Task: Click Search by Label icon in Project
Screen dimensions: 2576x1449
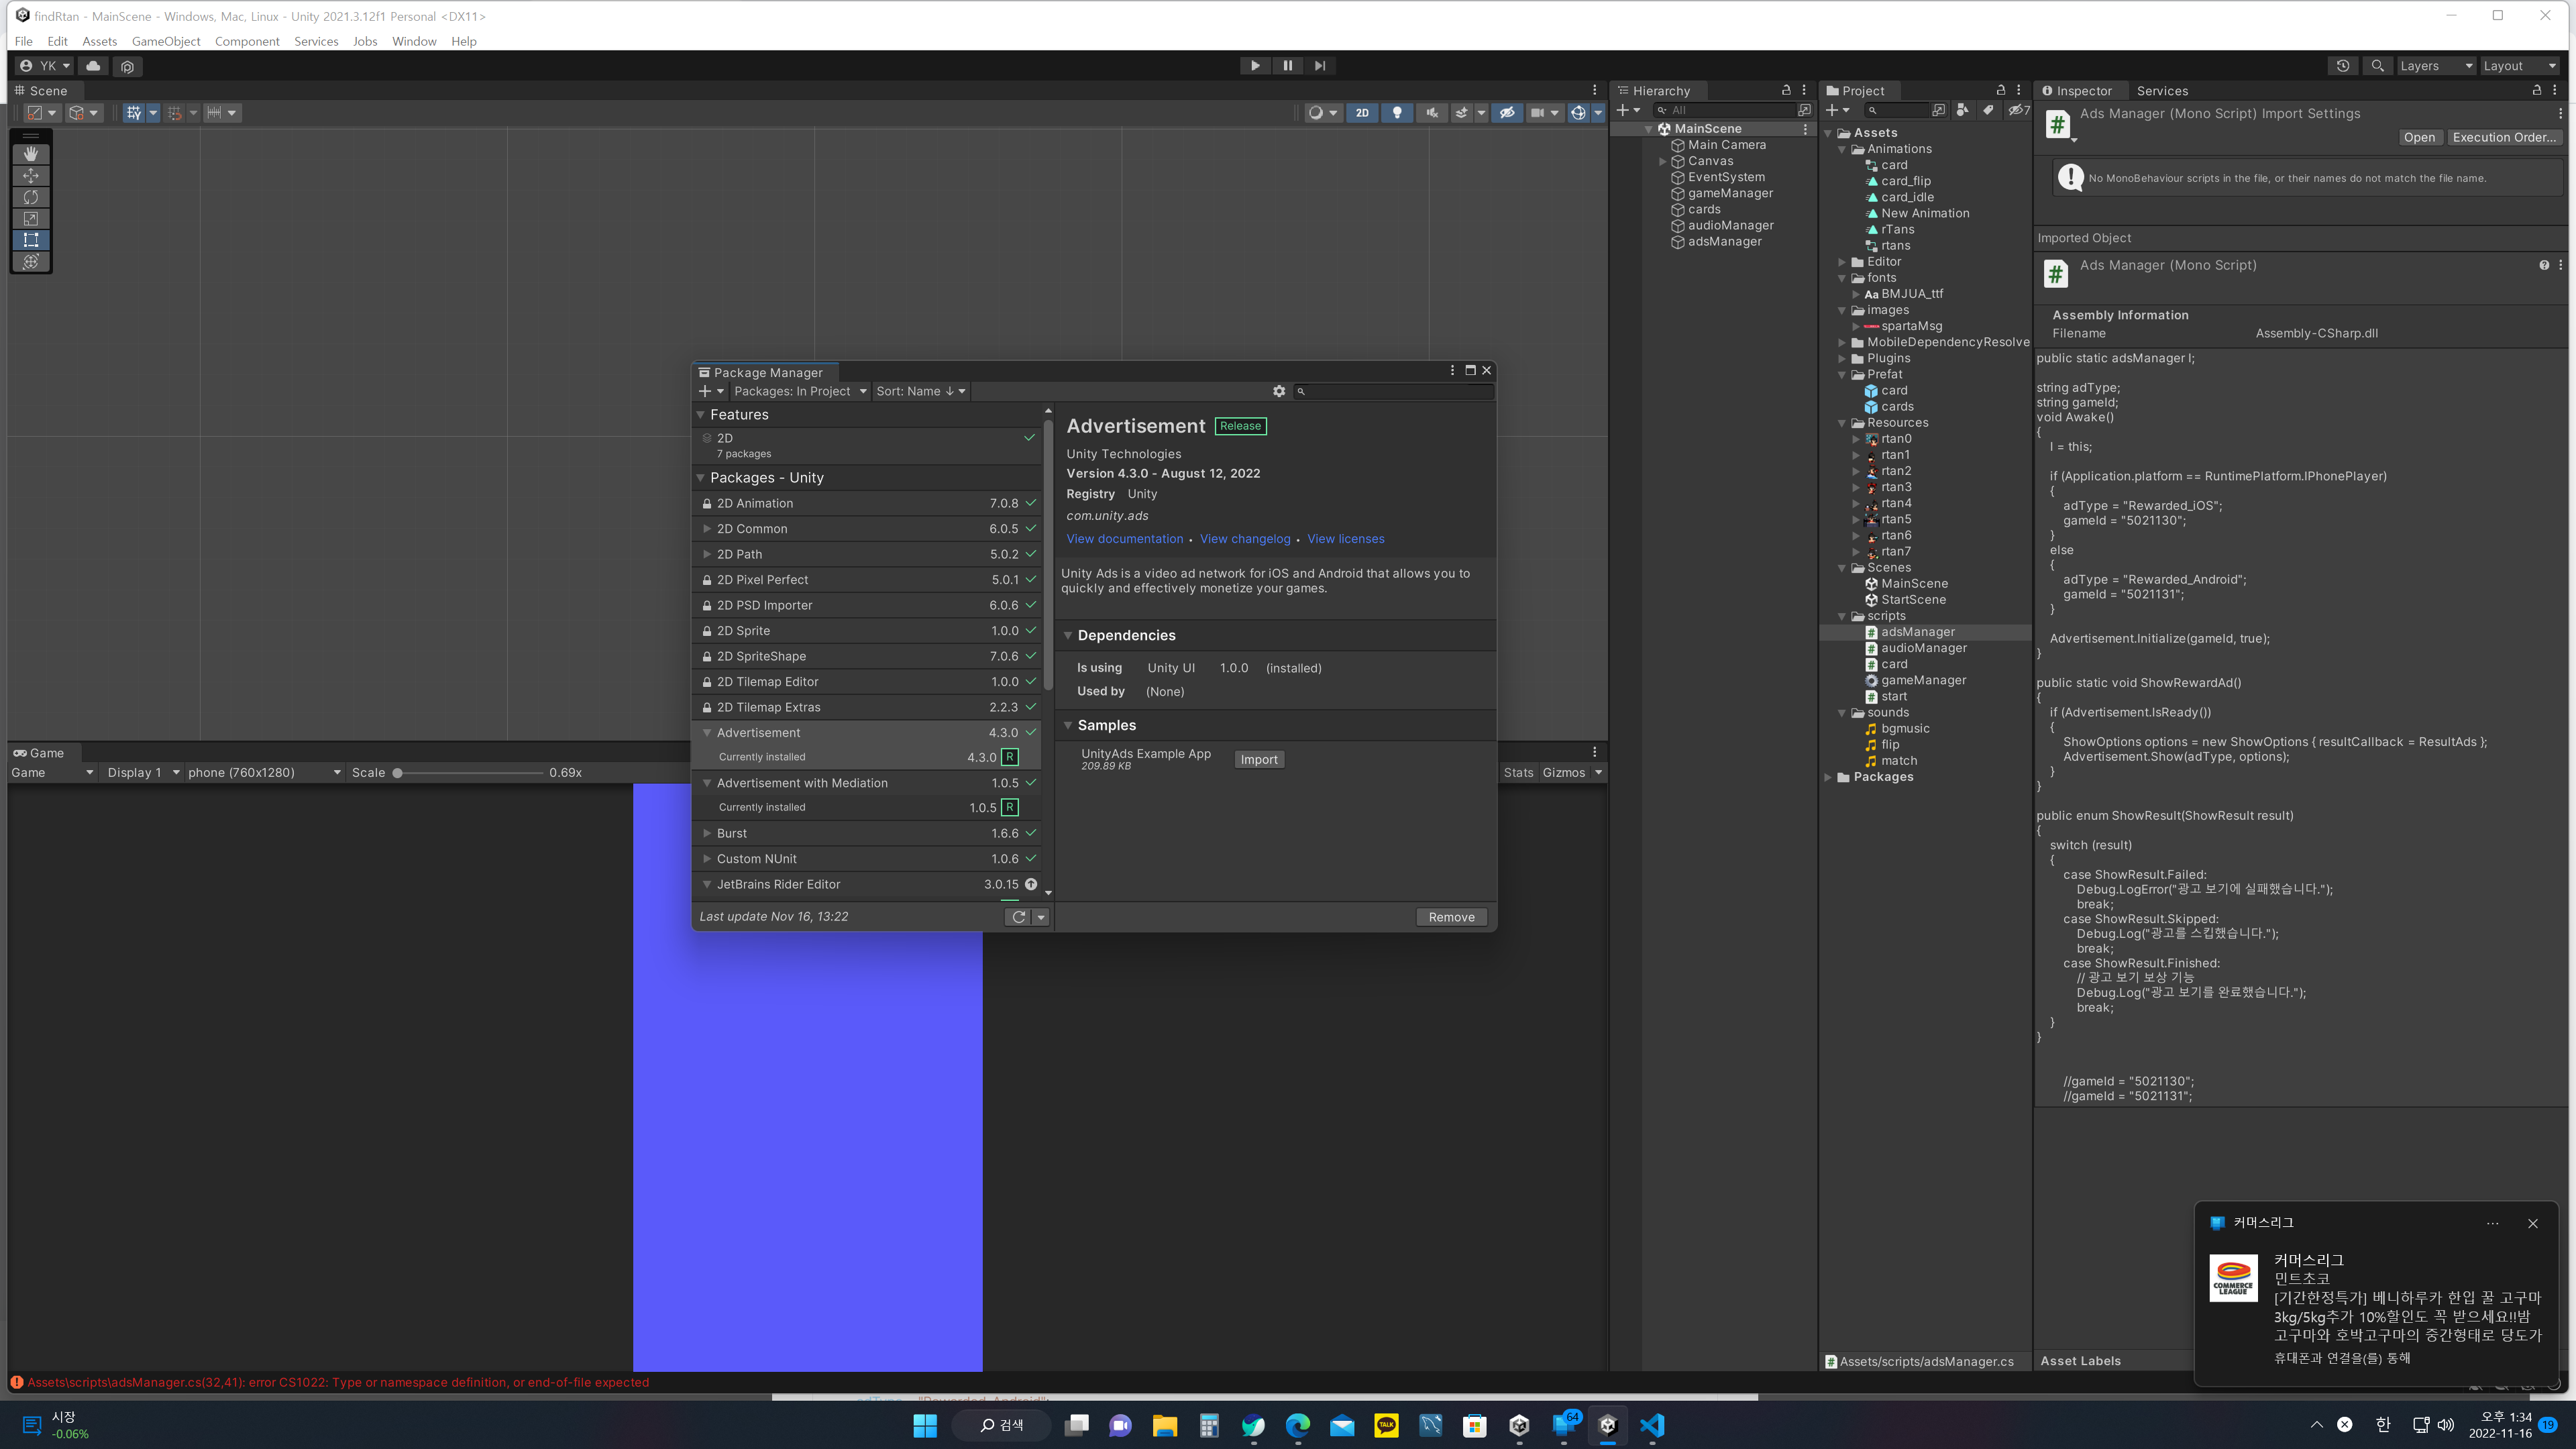Action: pyautogui.click(x=1988, y=110)
